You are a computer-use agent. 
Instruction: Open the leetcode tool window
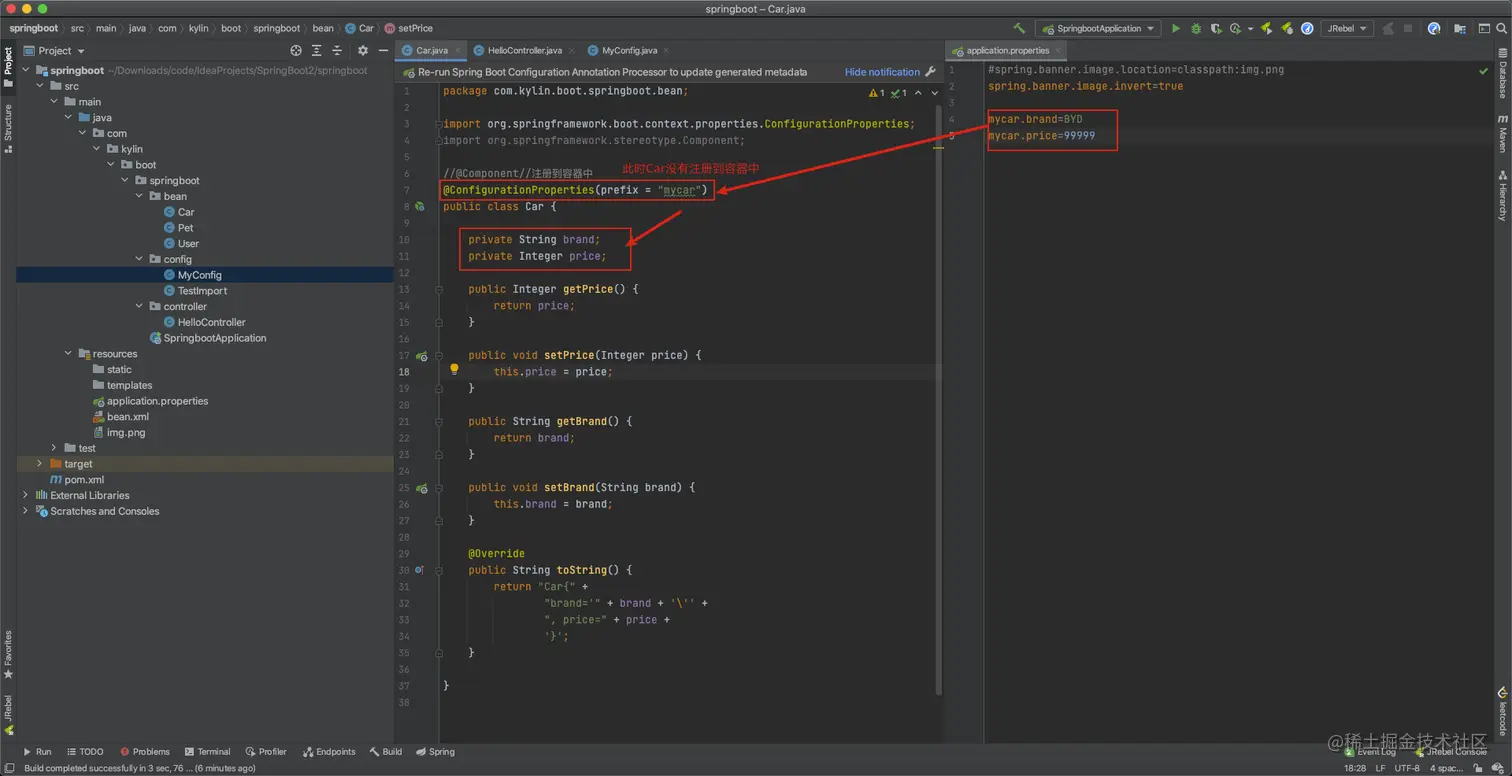point(1502,711)
